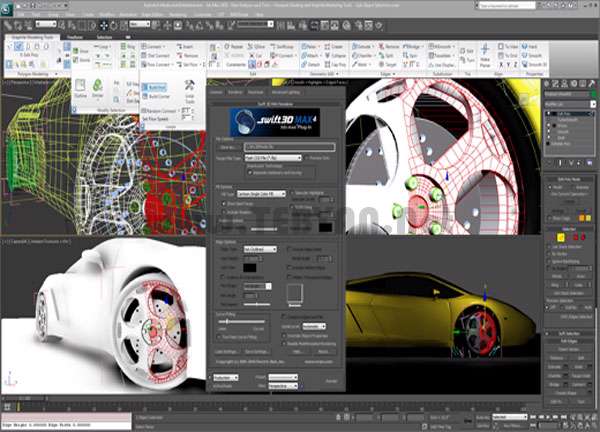Expand the Soft Selection rollout

pos(569,333)
